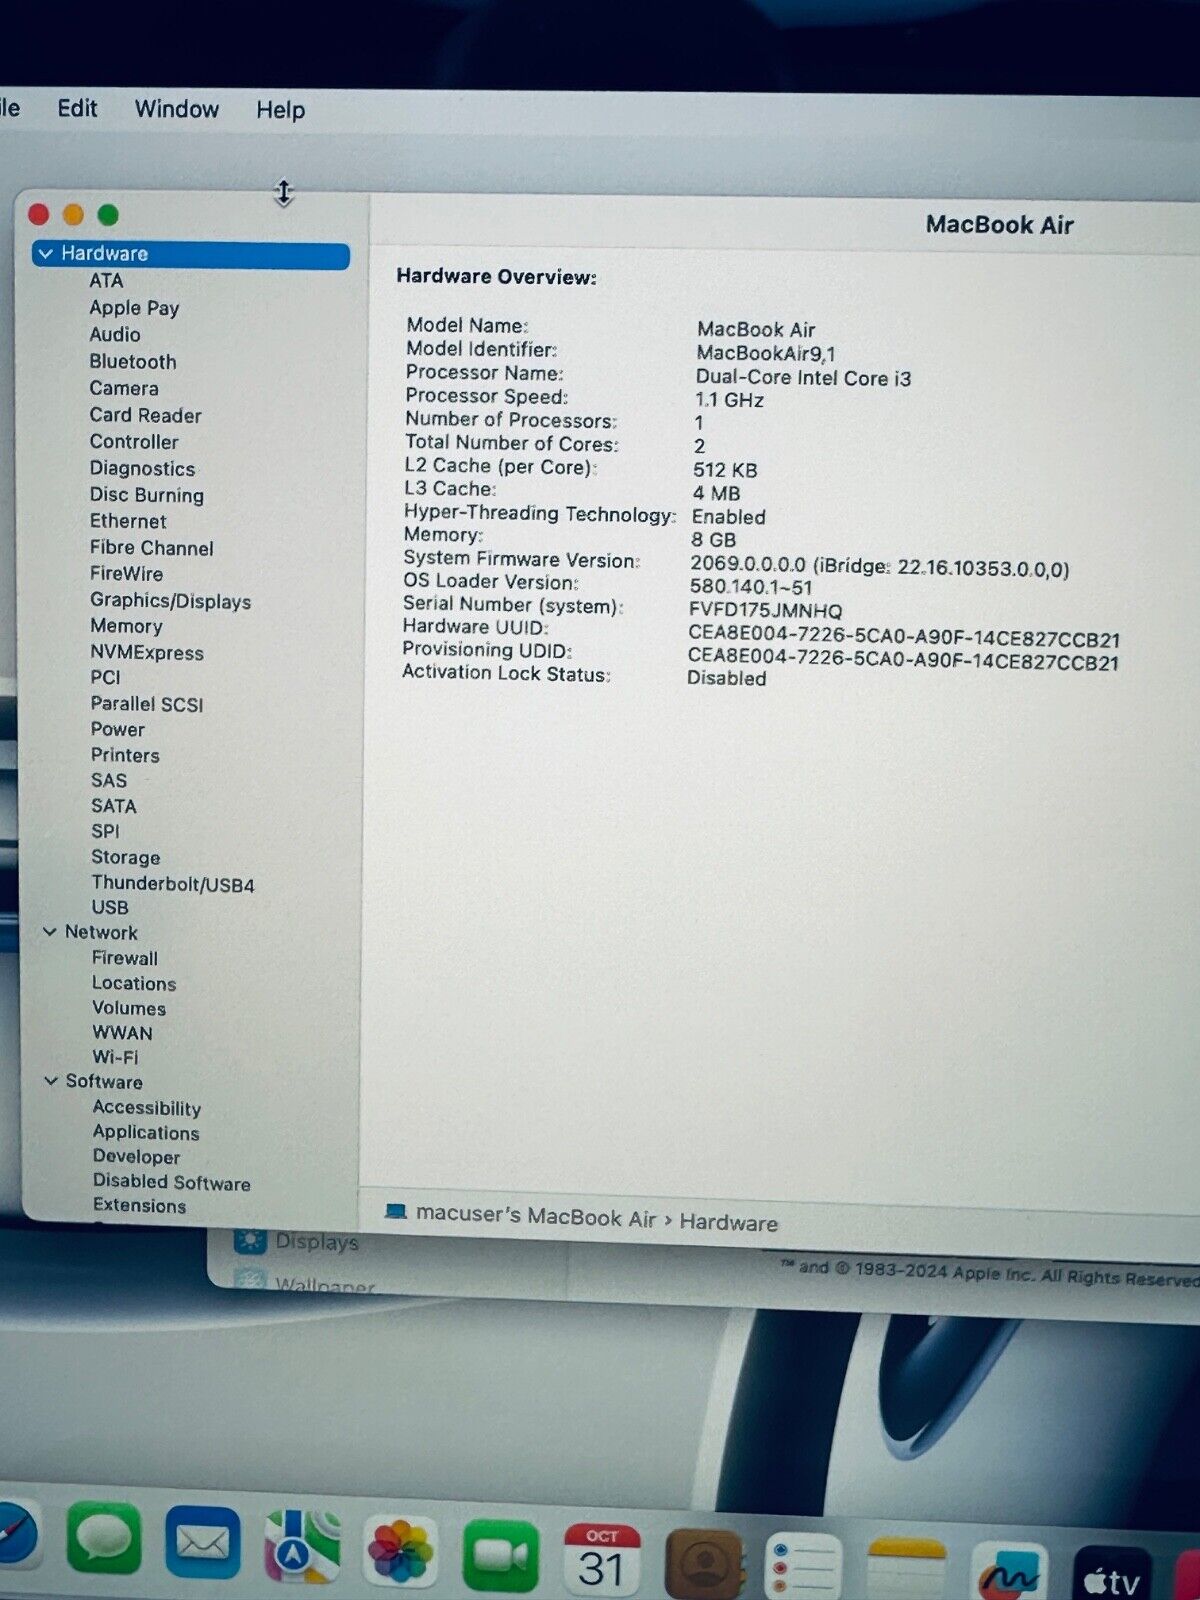This screenshot has height=1600, width=1200.
Task: Open Reminders from the Dock
Action: 804,1567
